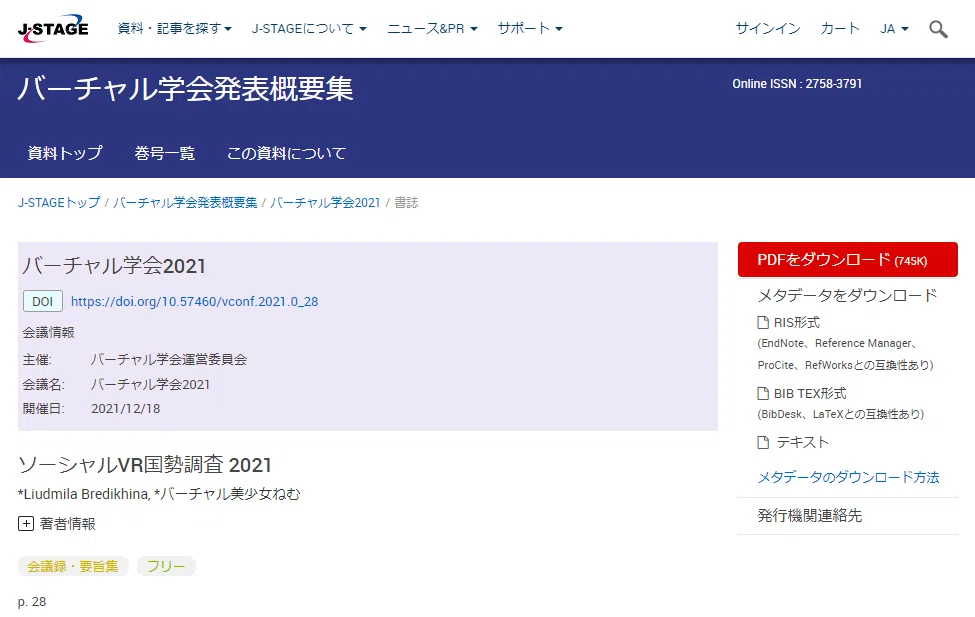The height and width of the screenshot is (617, 975).
Task: Click the フリー tag
Action: pyautogui.click(x=166, y=566)
